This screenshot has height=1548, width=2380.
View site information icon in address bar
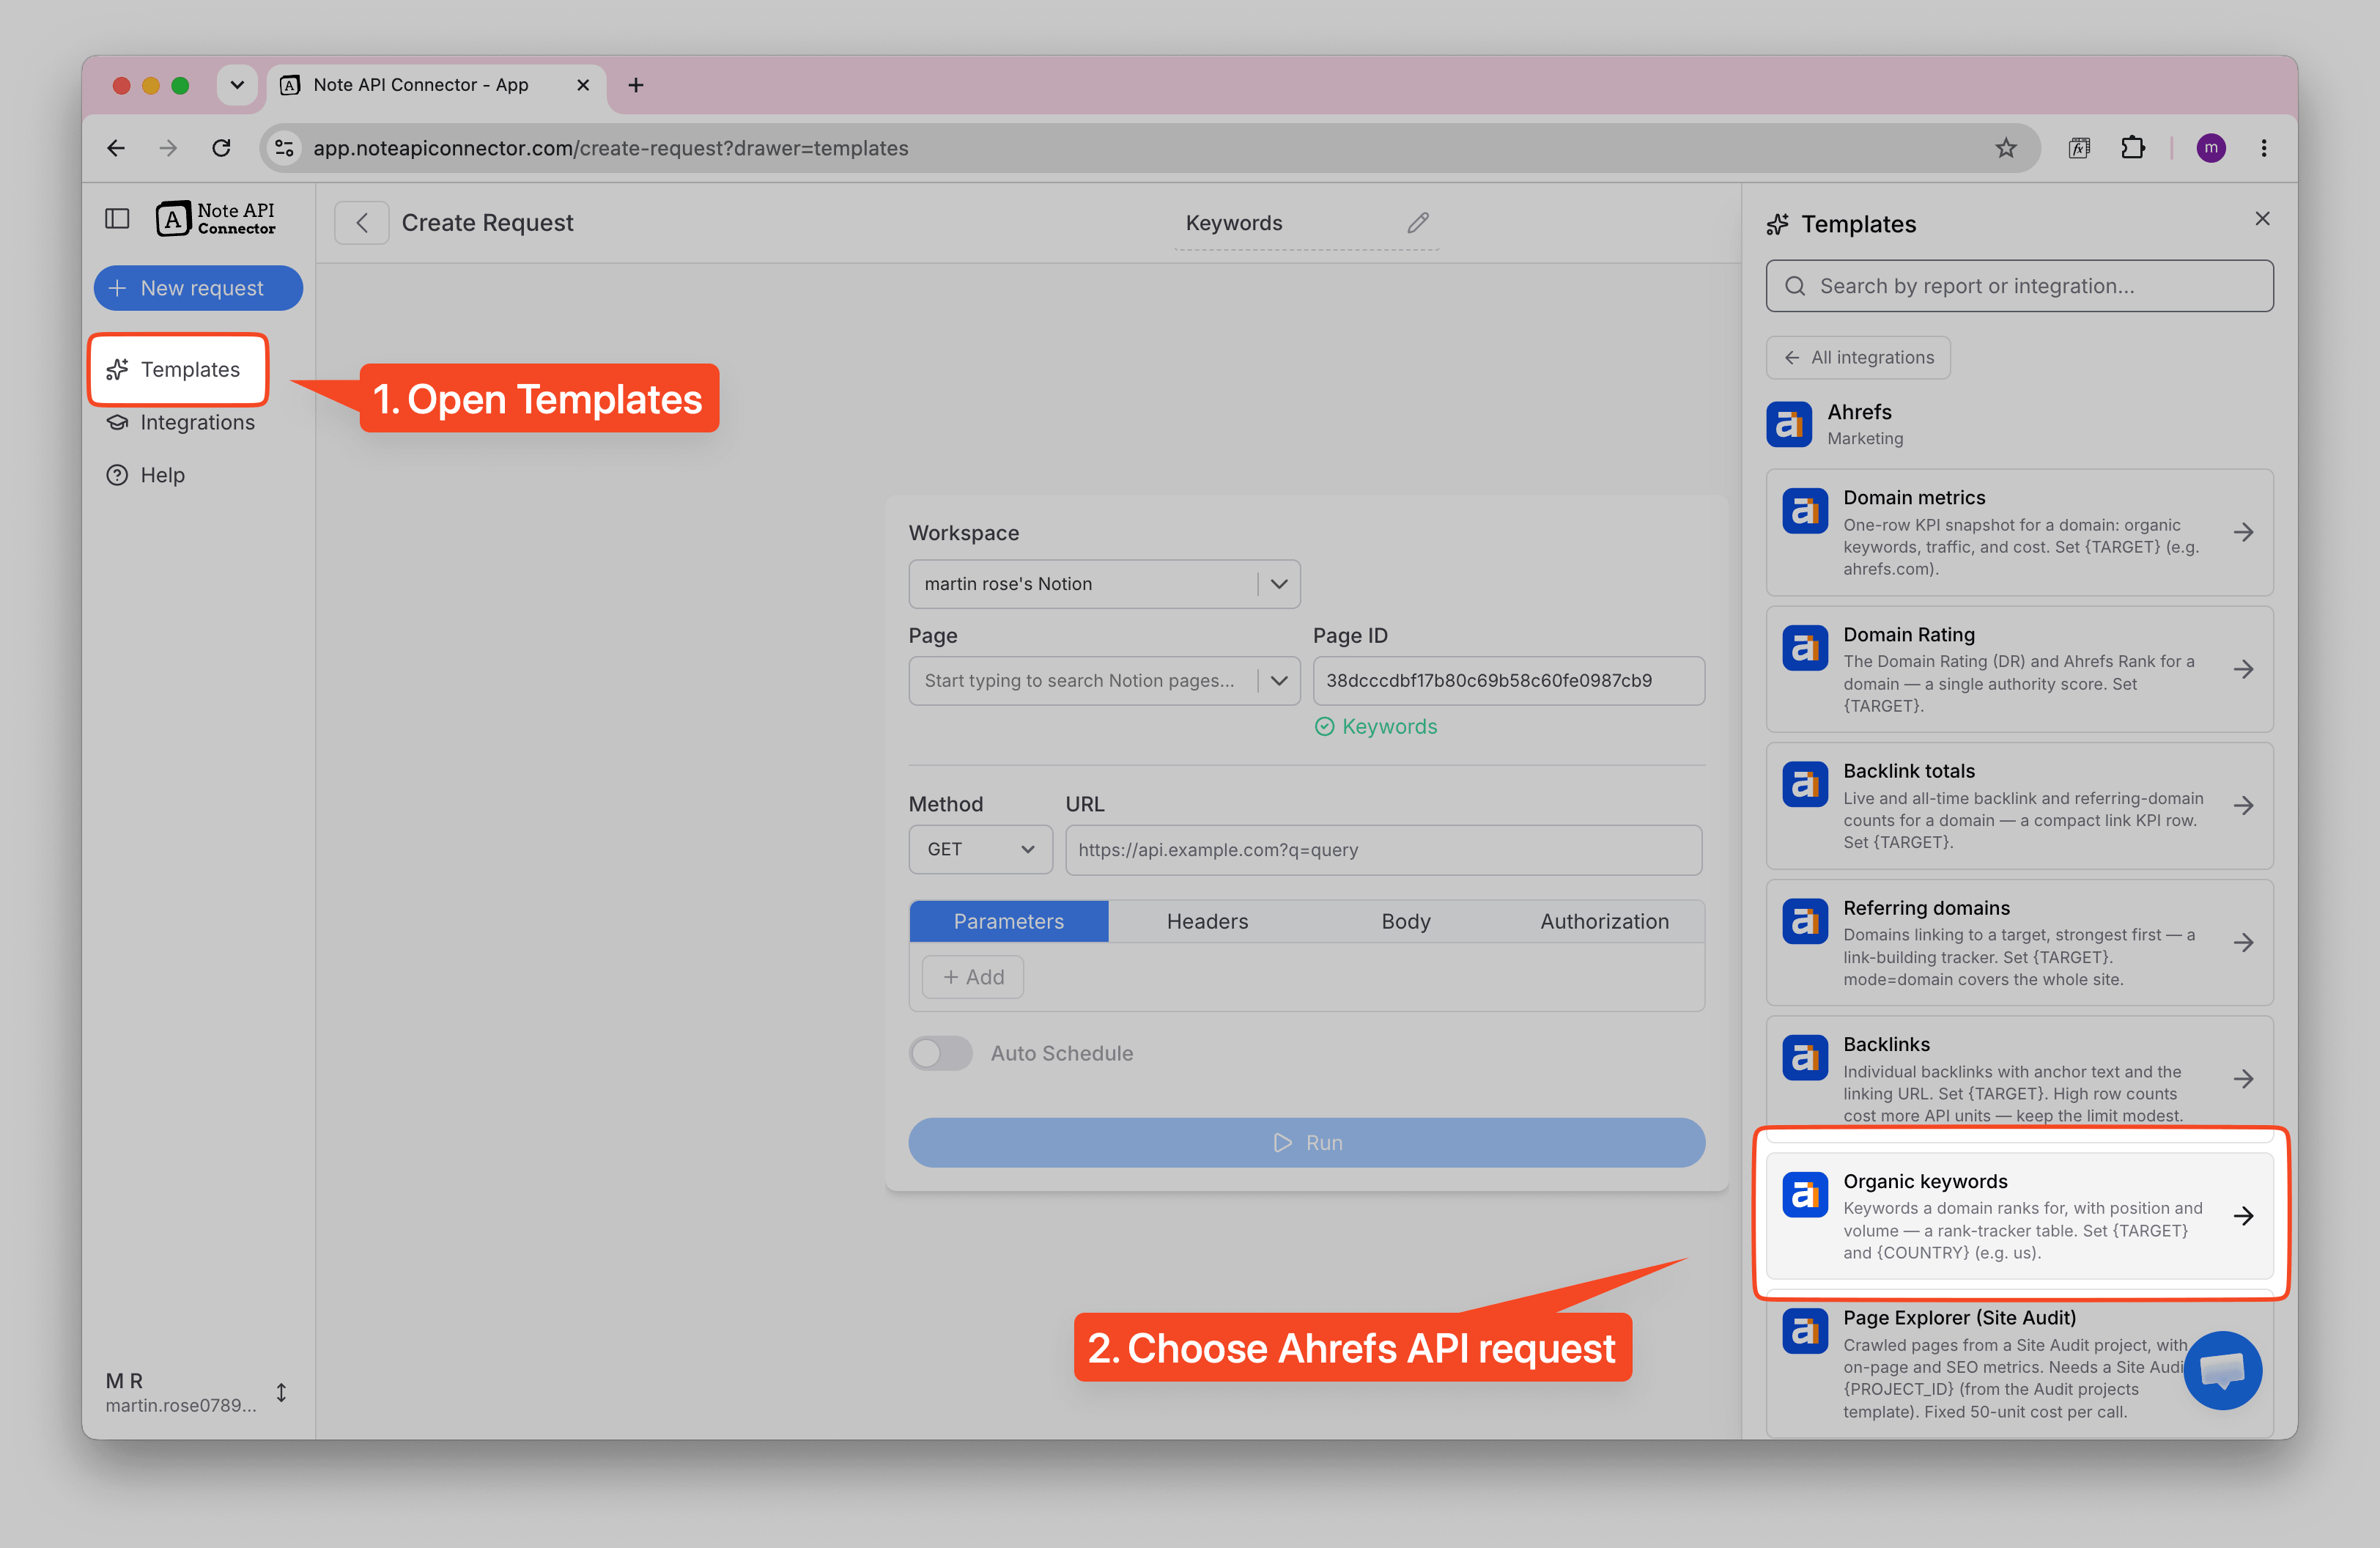point(284,148)
